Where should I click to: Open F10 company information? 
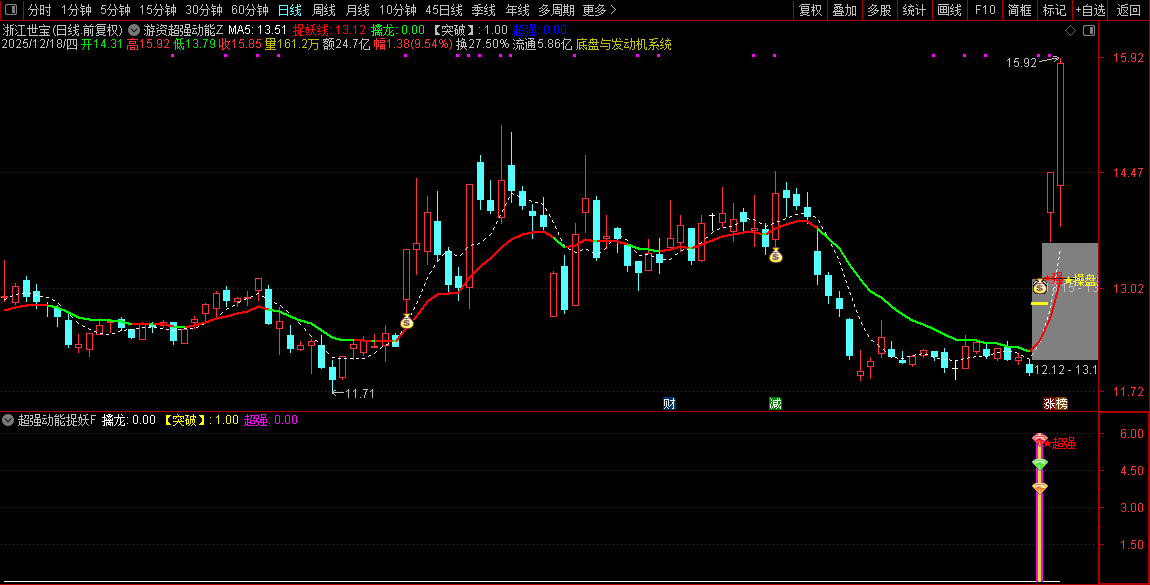pyautogui.click(x=985, y=10)
